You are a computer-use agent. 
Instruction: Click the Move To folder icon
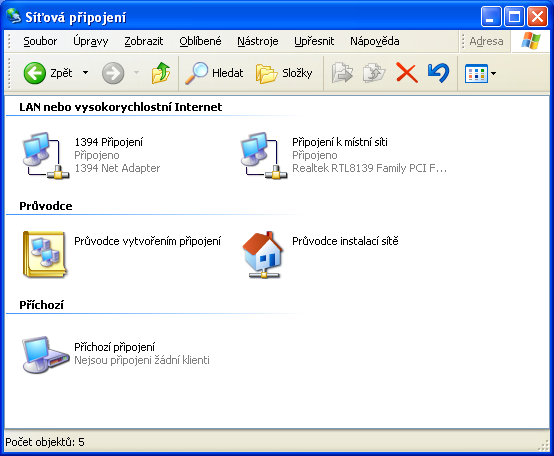click(x=342, y=73)
